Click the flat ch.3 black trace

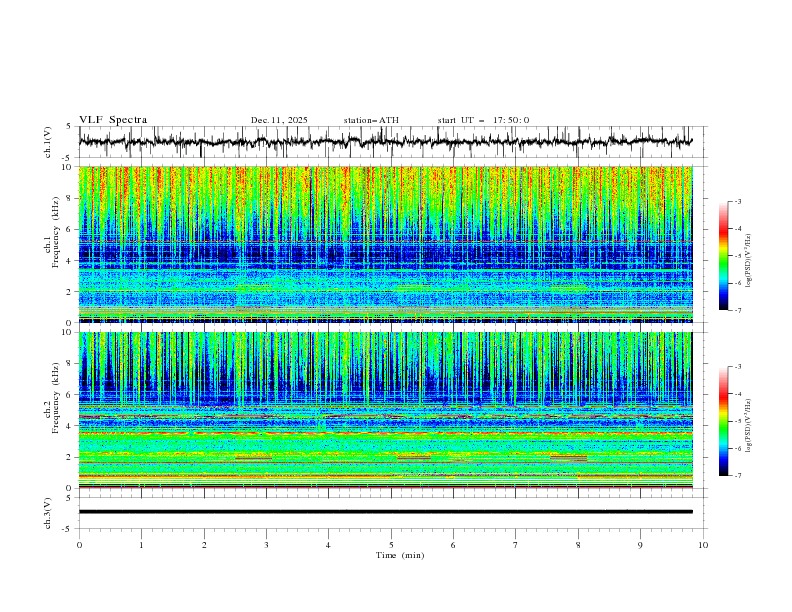point(385,512)
